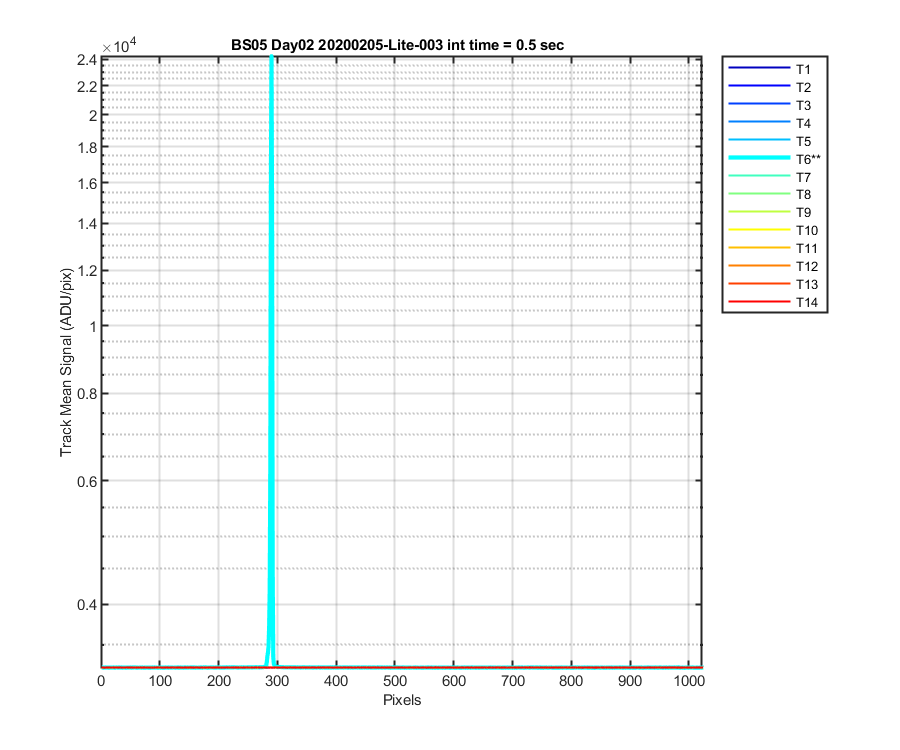
Task: Click the red T14 legend line
Action: click(x=759, y=301)
